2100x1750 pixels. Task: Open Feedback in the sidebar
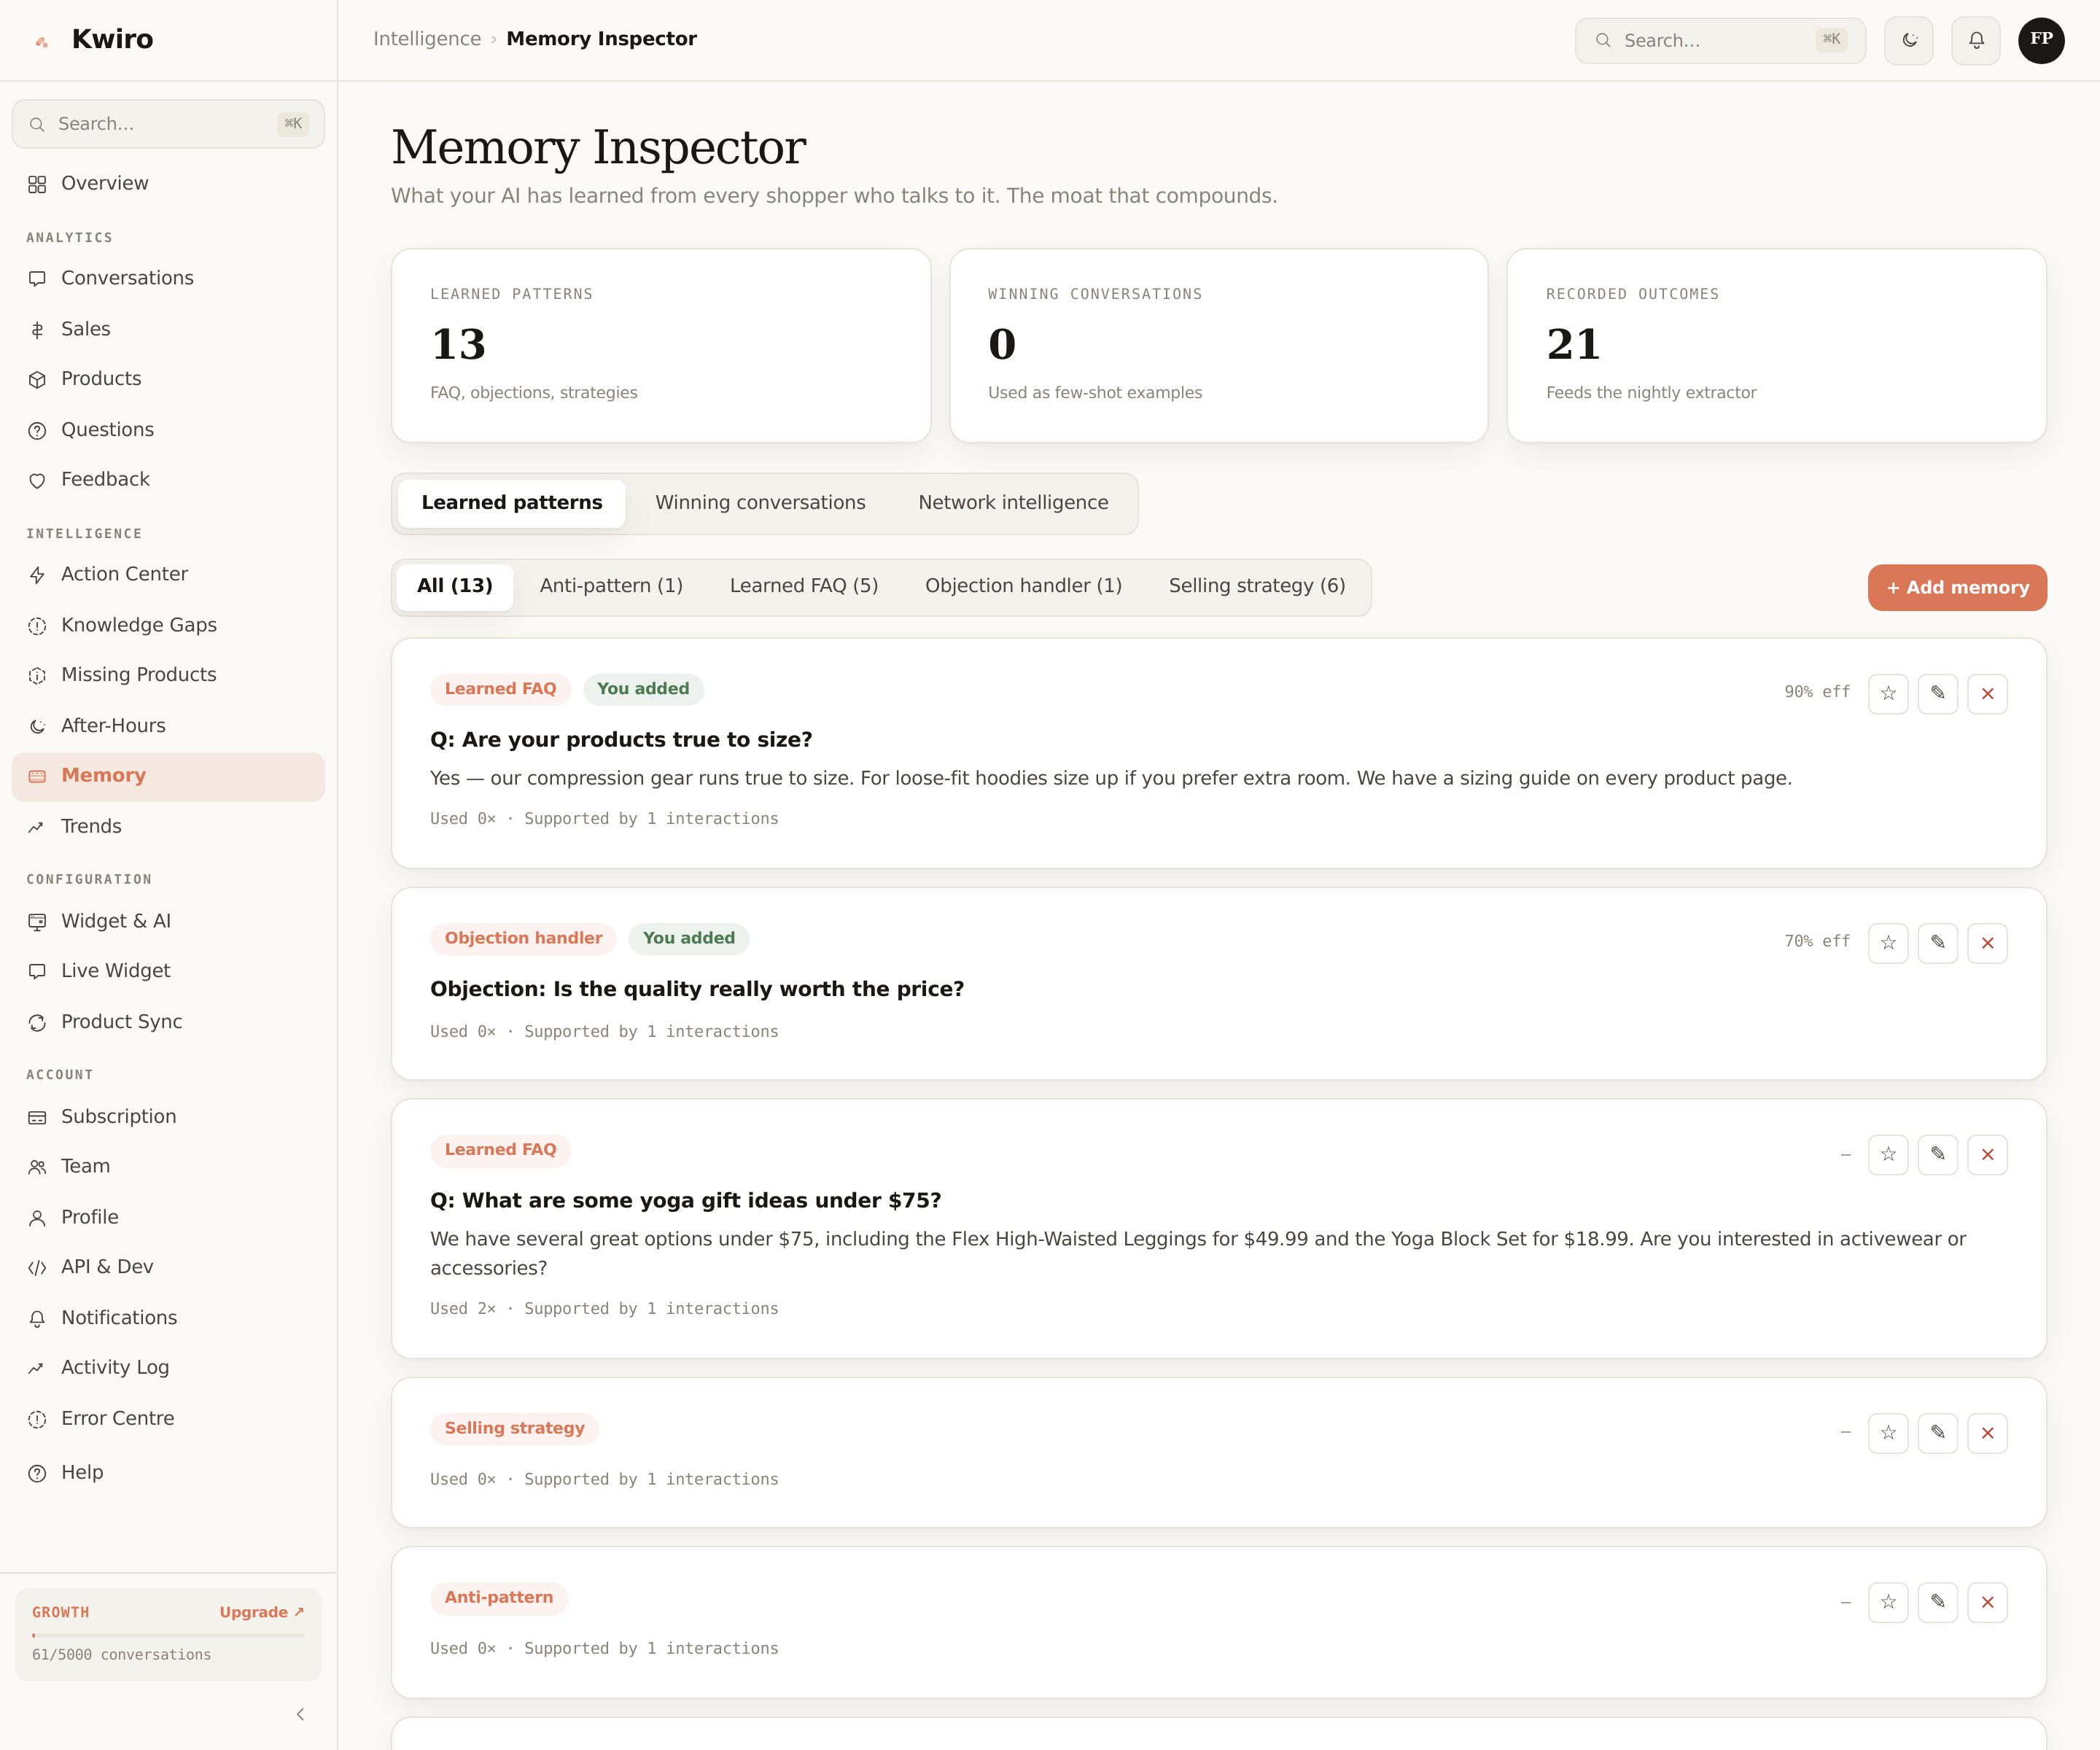pos(168,480)
